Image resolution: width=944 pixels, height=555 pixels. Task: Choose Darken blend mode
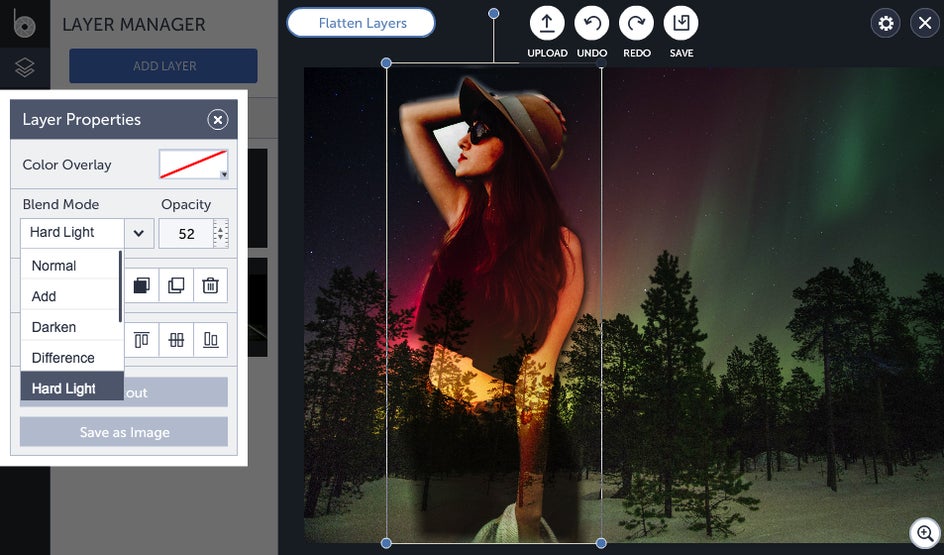click(x=71, y=327)
